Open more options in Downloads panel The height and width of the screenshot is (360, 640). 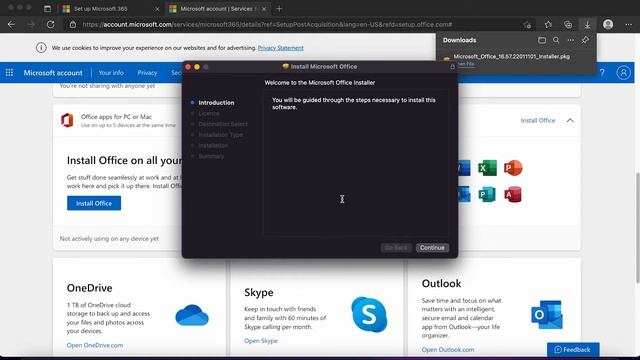point(571,40)
